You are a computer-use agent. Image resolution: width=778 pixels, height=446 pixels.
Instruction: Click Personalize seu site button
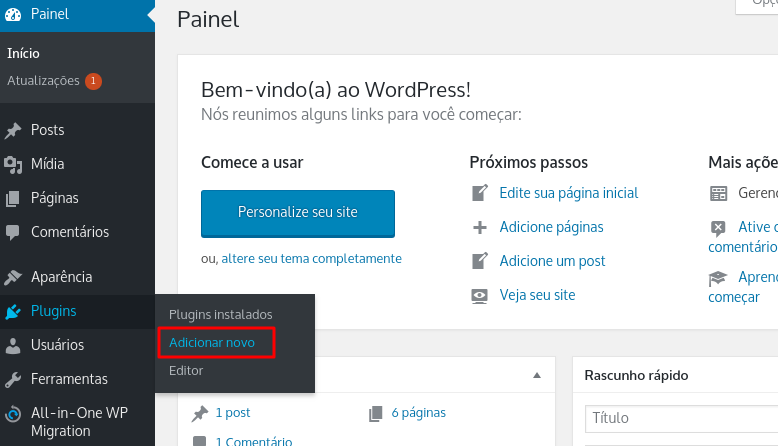pos(298,213)
